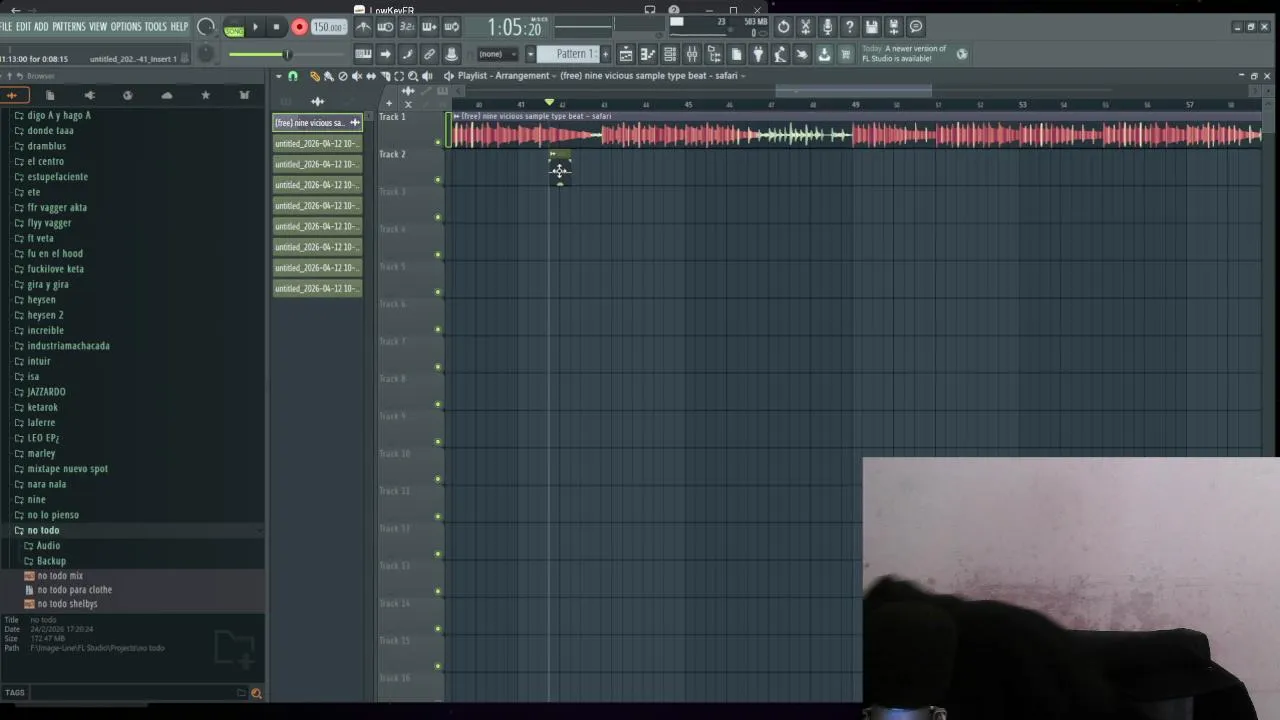
Task: Choose the select tool in Playlist toolbar
Action: pos(399,76)
